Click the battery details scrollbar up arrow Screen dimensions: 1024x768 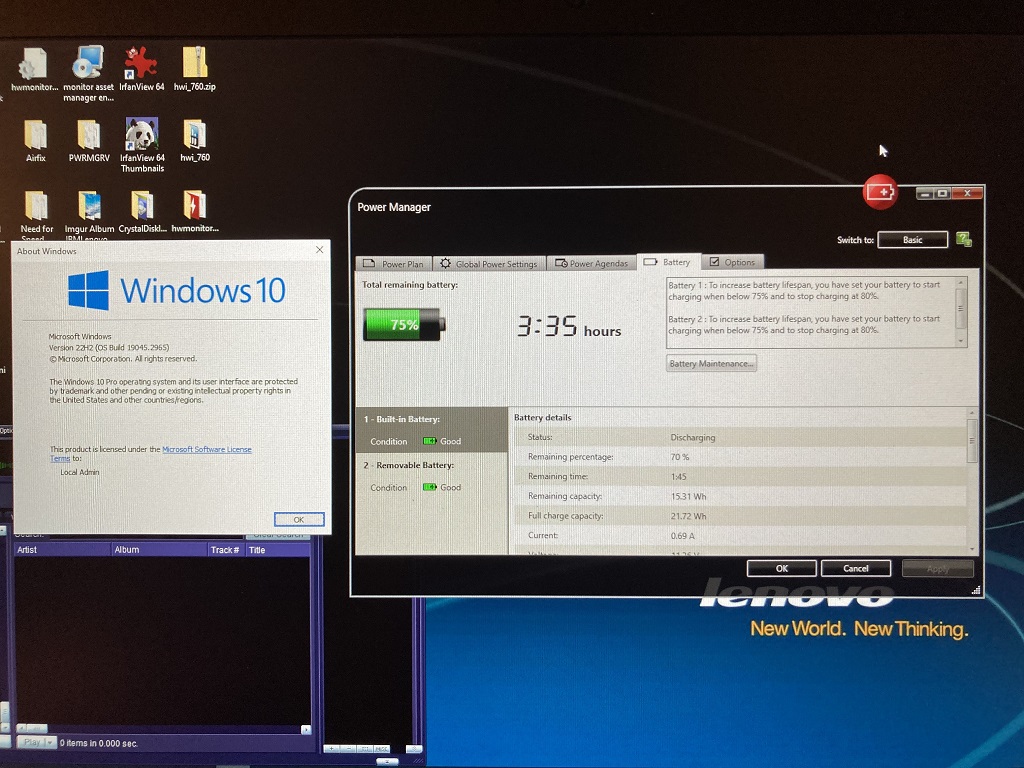[972, 413]
